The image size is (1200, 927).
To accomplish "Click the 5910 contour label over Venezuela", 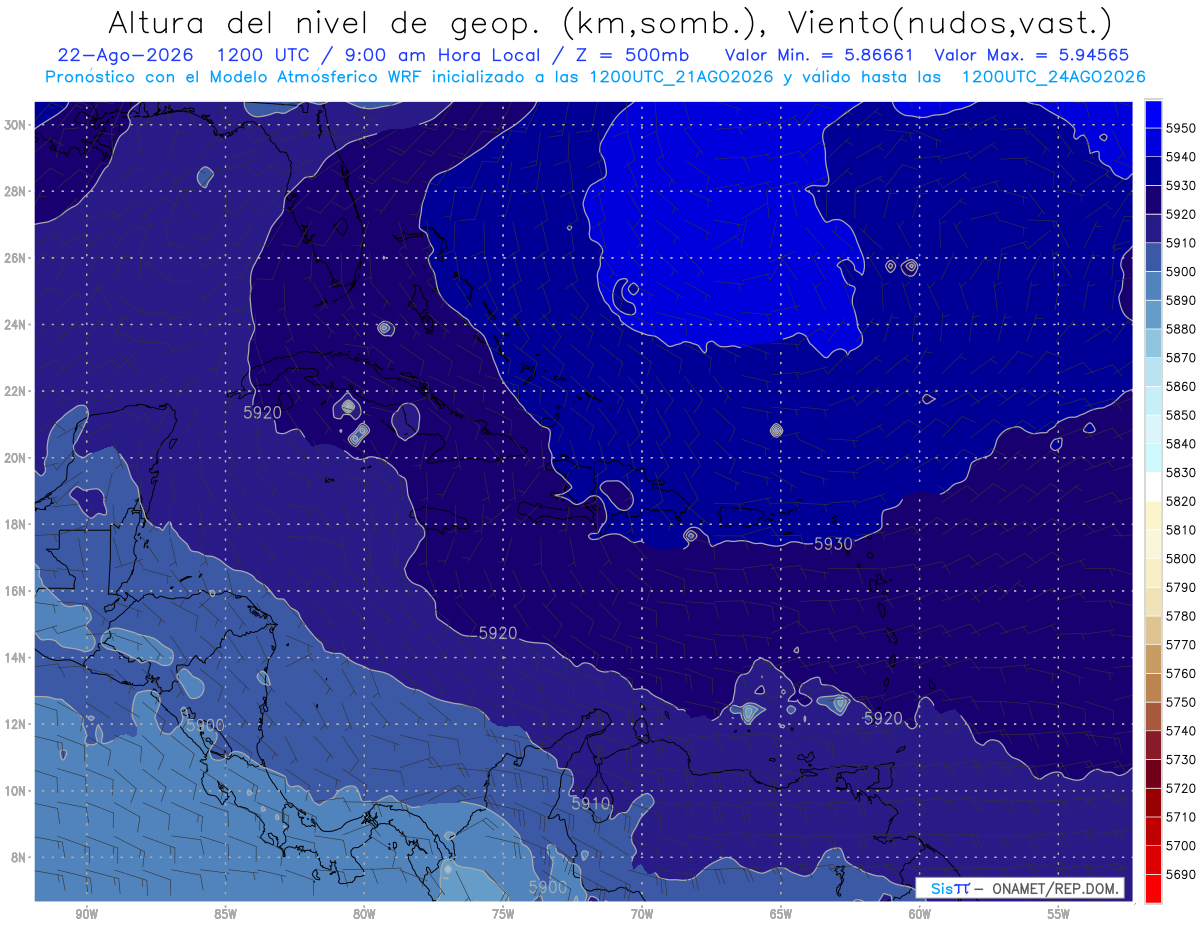I will point(591,803).
